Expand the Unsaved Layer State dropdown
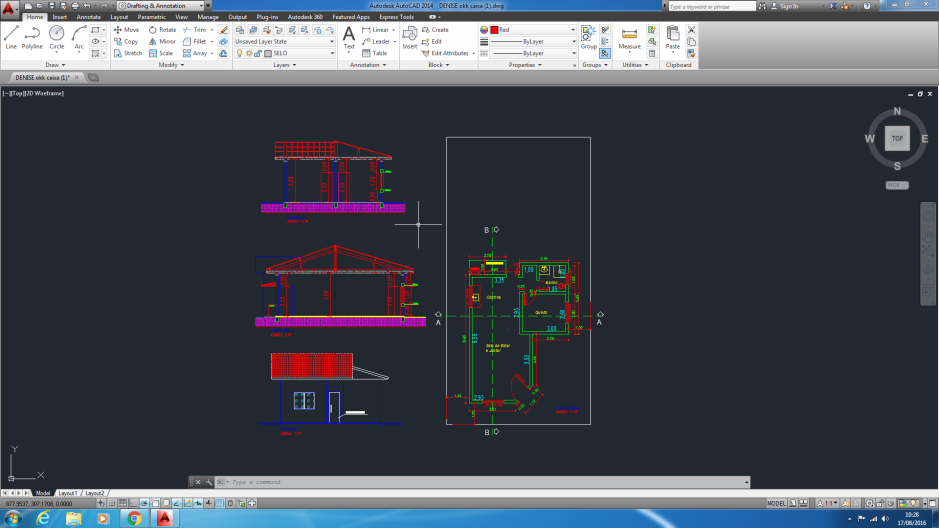 coord(285,42)
